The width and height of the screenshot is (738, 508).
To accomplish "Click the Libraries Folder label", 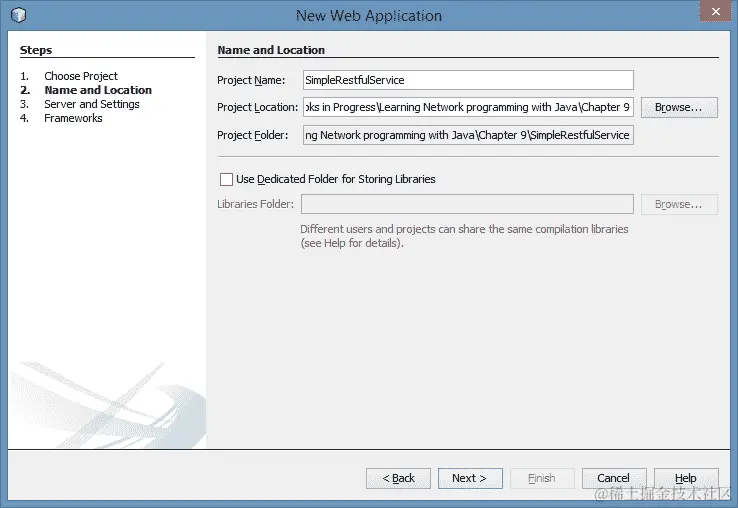I will pyautogui.click(x=255, y=204).
